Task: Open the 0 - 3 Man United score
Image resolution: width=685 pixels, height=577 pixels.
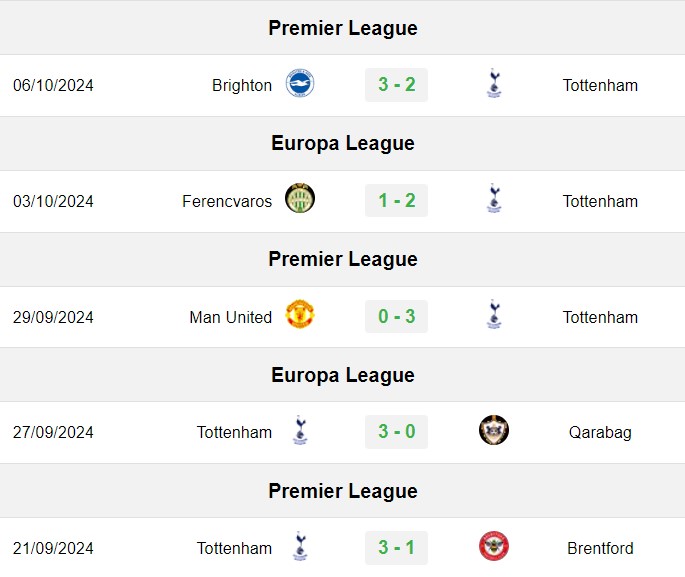Action: pos(396,316)
